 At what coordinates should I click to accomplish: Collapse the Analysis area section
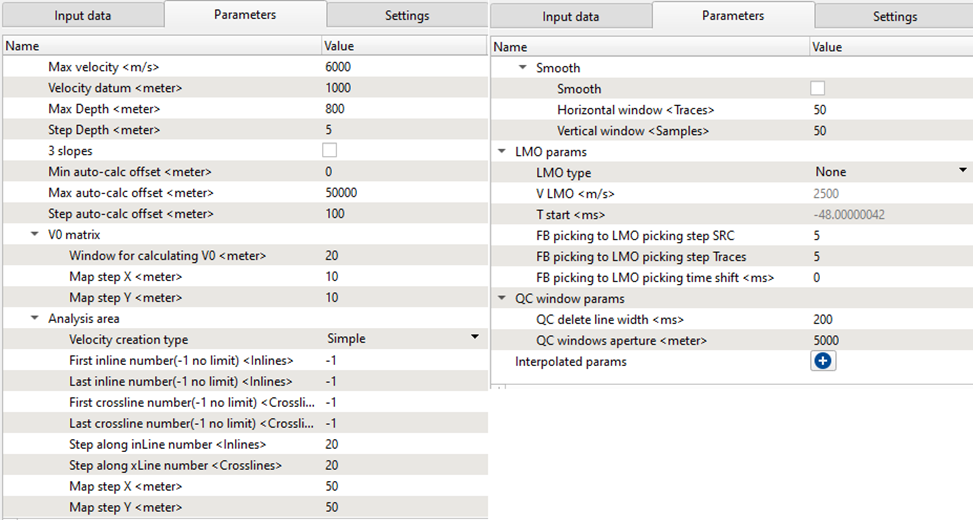pyautogui.click(x=34, y=318)
